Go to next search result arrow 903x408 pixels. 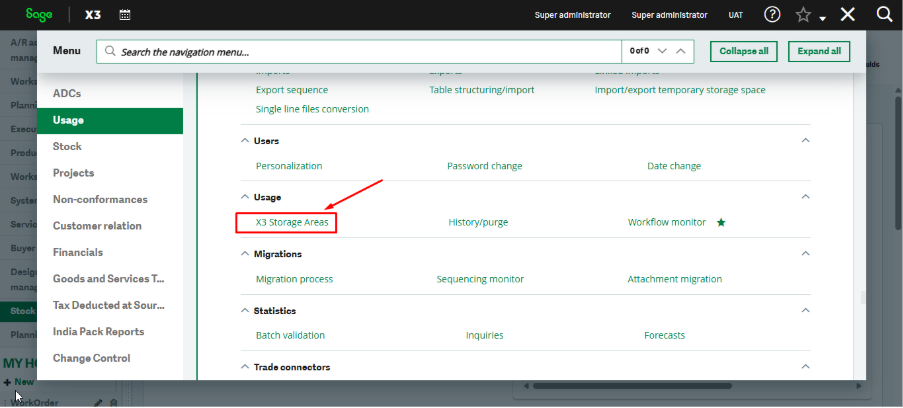(x=660, y=51)
